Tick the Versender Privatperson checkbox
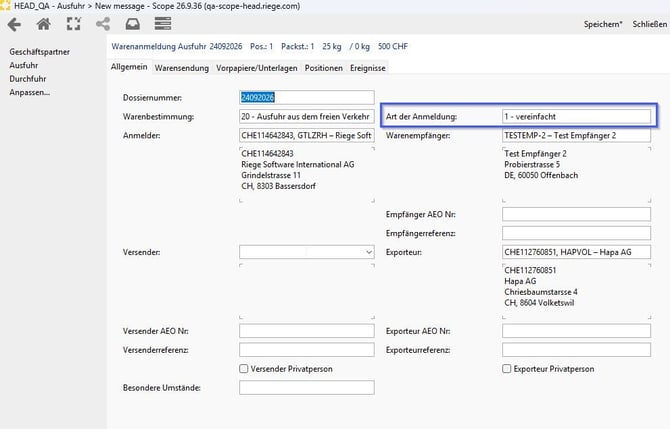 point(244,369)
